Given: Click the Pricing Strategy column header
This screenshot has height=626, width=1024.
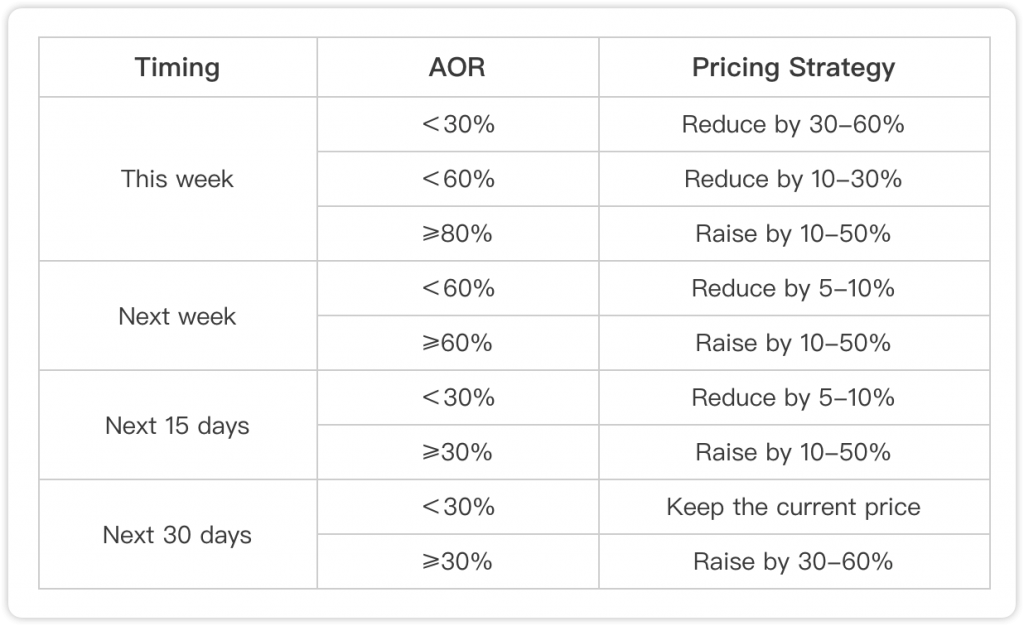Looking at the screenshot, I should [794, 67].
